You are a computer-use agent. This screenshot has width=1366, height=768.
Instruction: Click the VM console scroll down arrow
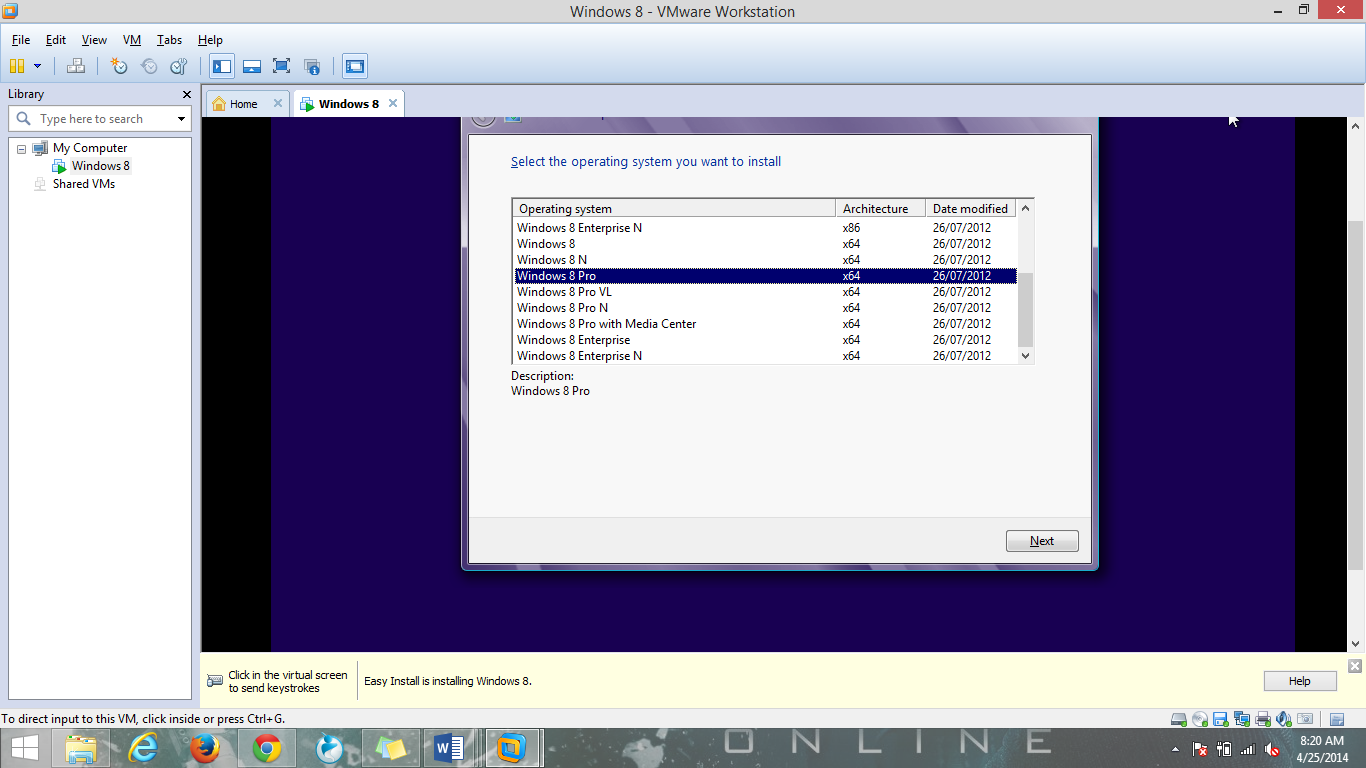1356,644
